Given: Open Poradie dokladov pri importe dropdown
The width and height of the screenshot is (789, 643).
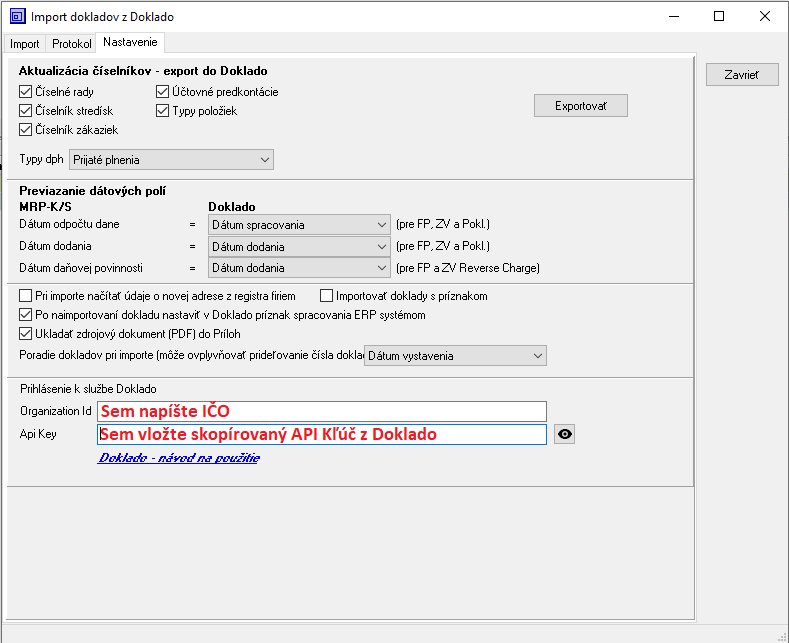Looking at the screenshot, I should pos(455,356).
